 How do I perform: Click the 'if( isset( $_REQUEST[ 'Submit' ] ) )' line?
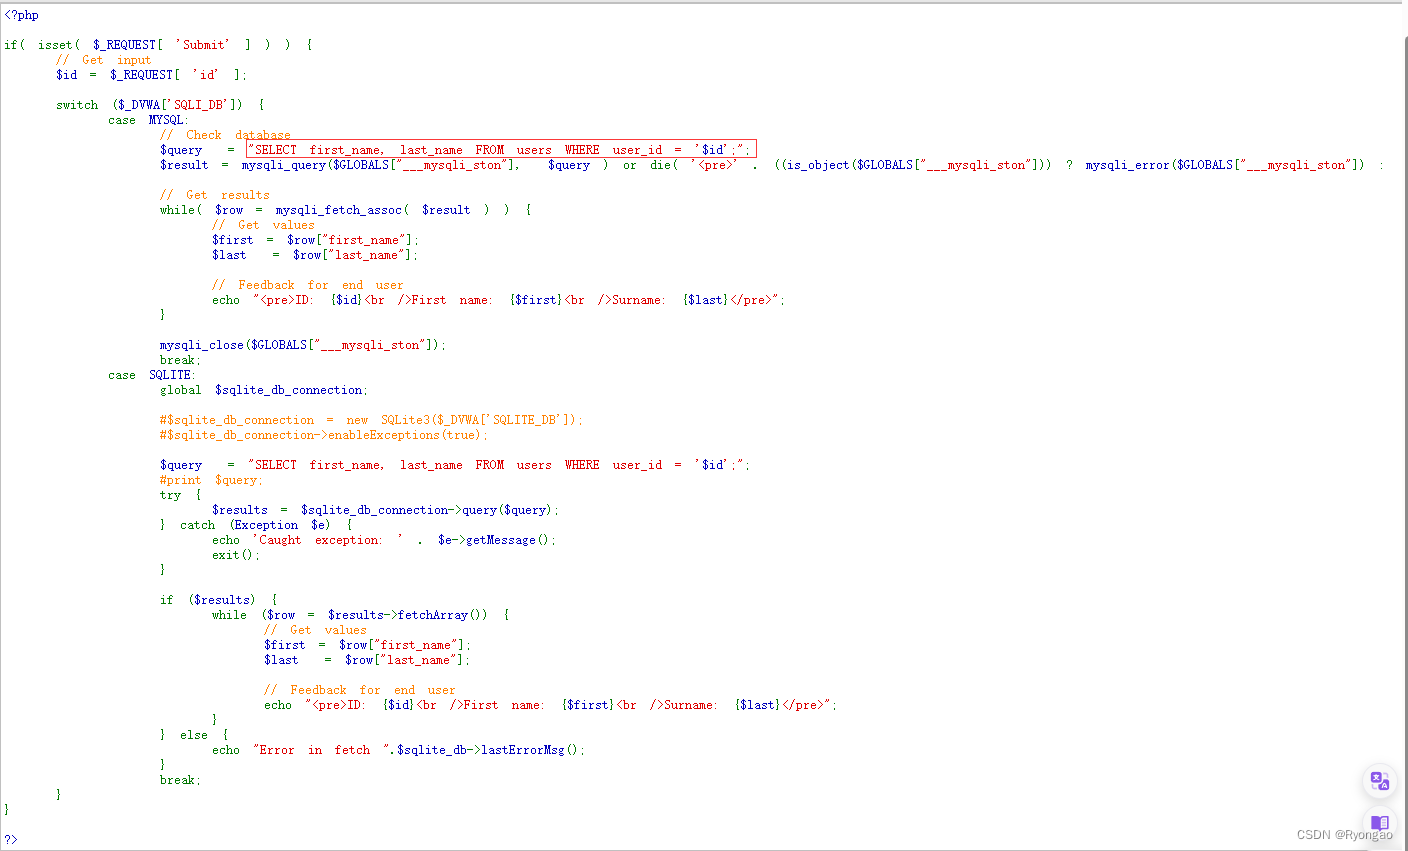[x=158, y=45]
